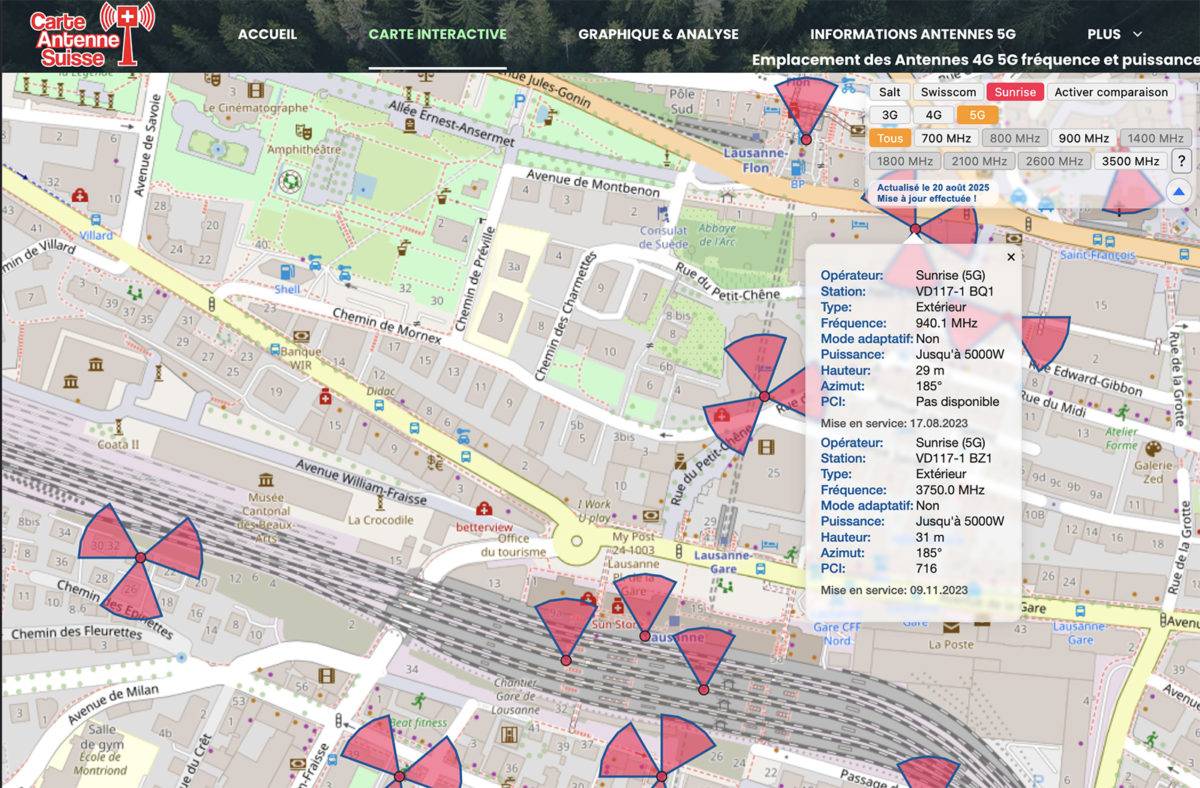Click the parking P icon near Allée Ernest-Ansermet
The width and height of the screenshot is (1200, 788).
tap(520, 101)
